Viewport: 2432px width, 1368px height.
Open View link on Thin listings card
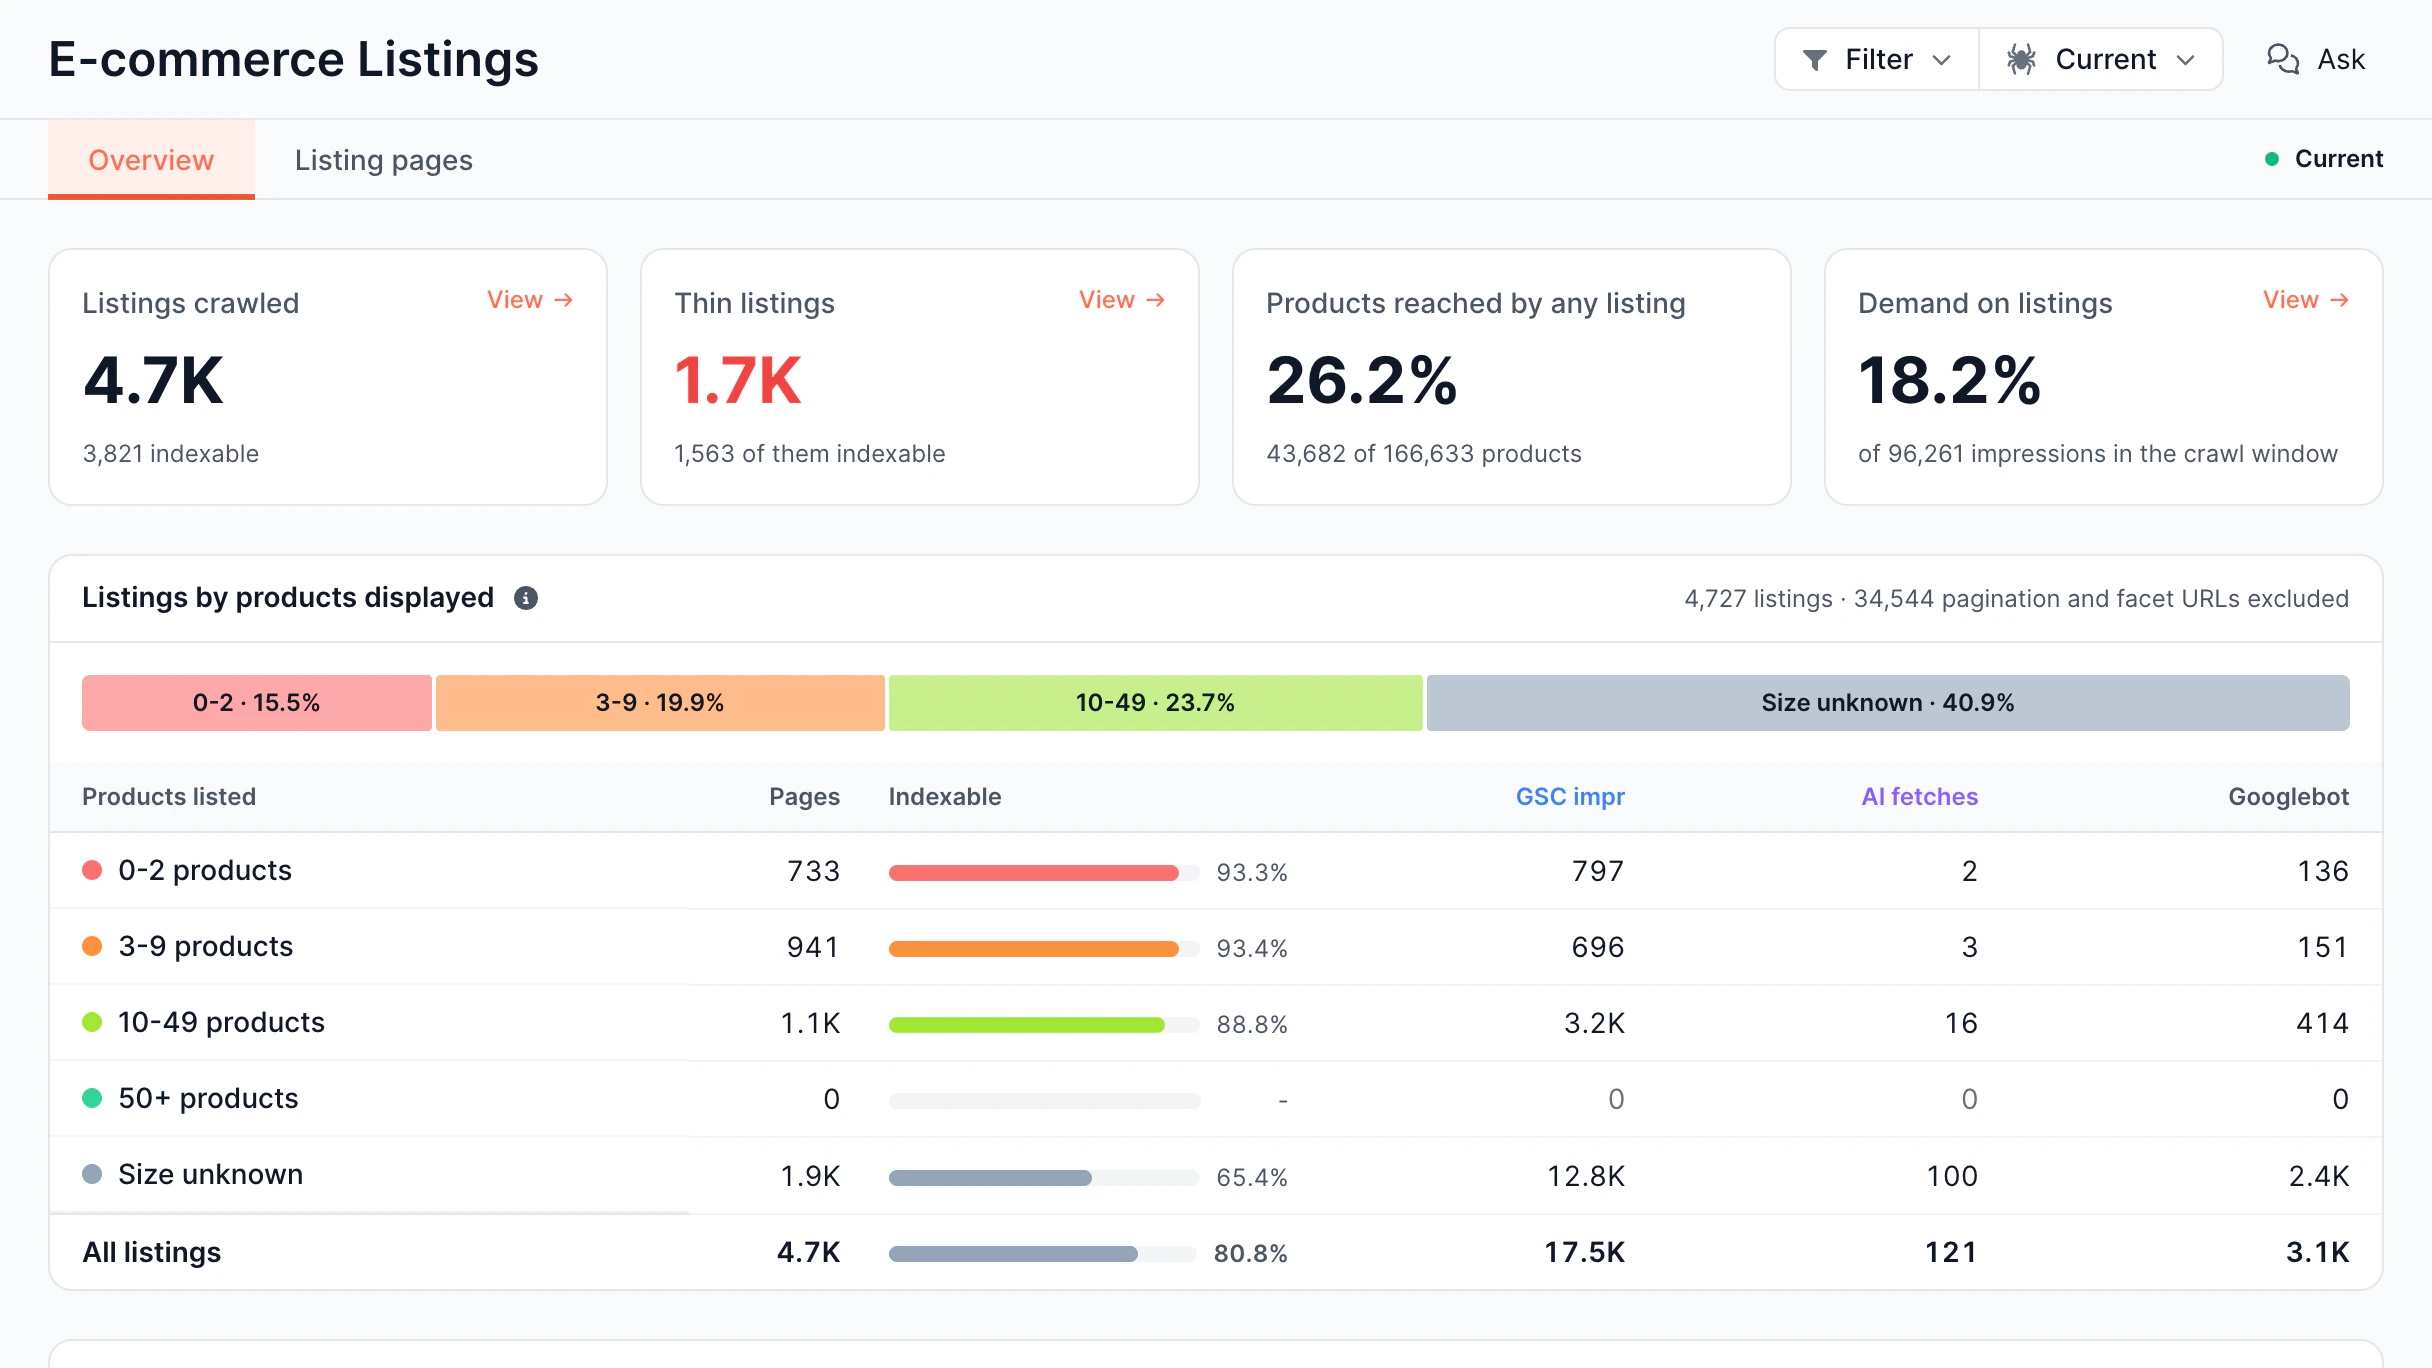coord(1122,300)
